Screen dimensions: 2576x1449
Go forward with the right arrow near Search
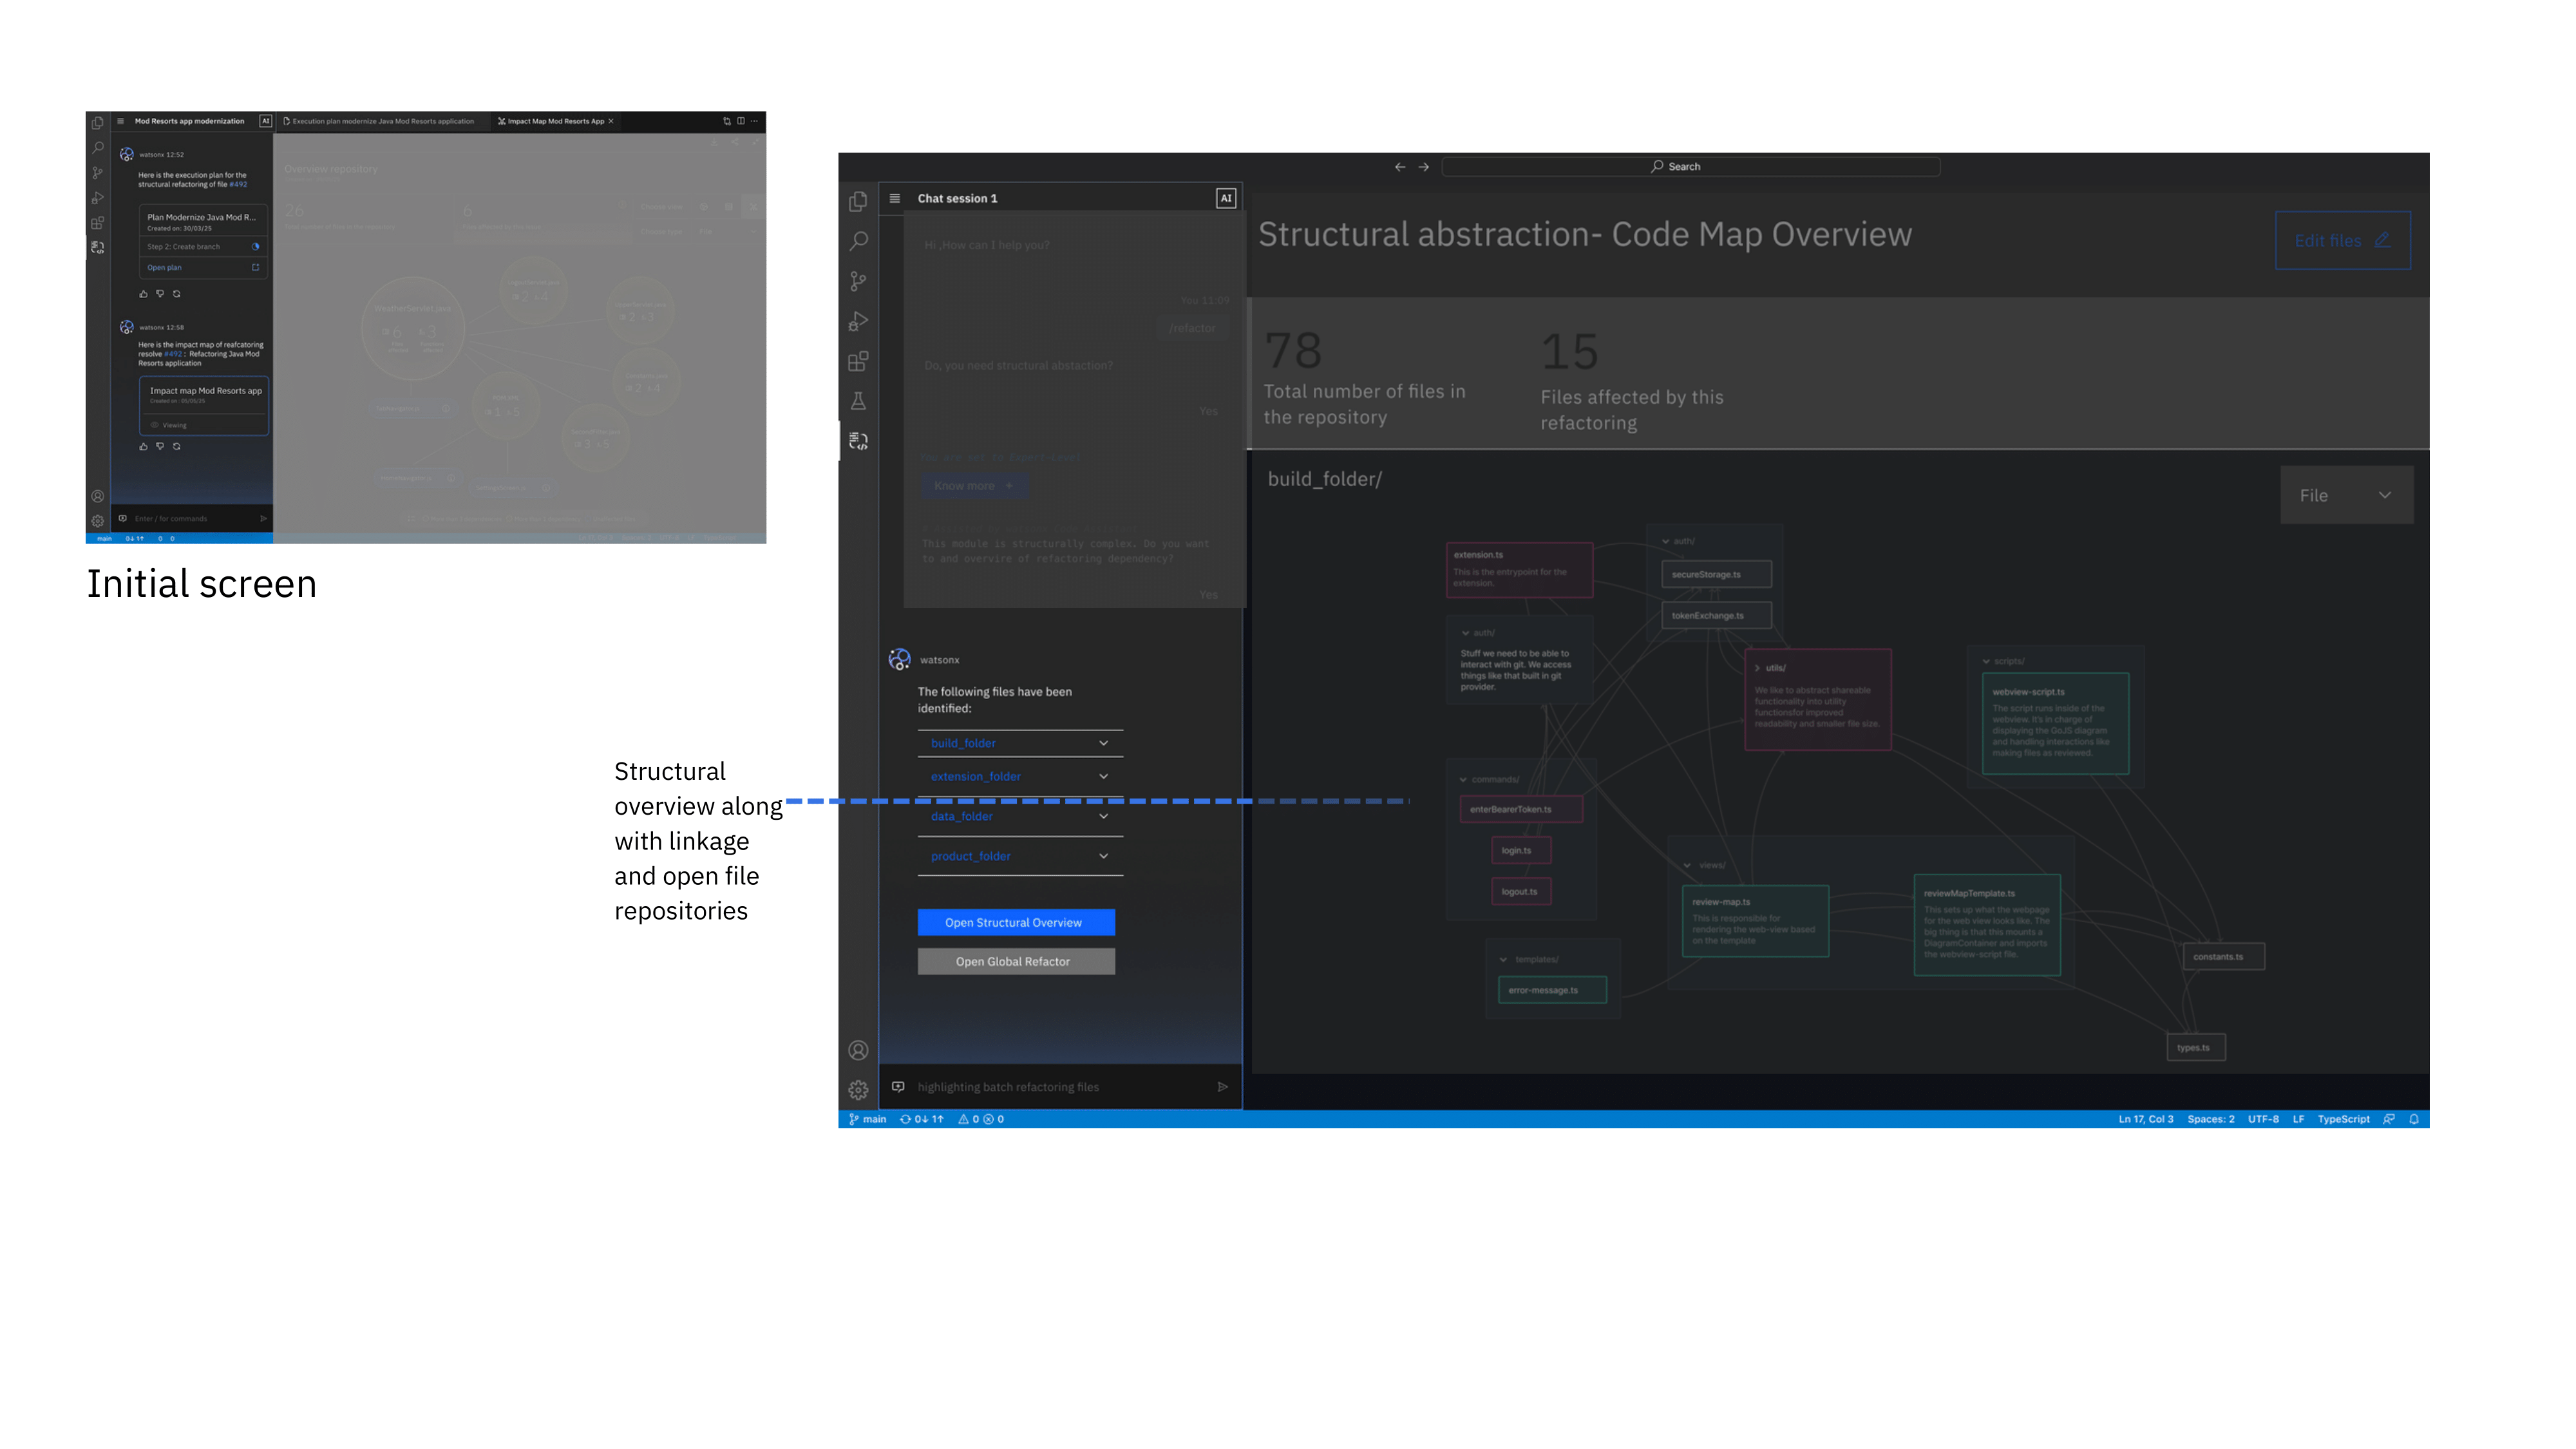coord(1424,167)
